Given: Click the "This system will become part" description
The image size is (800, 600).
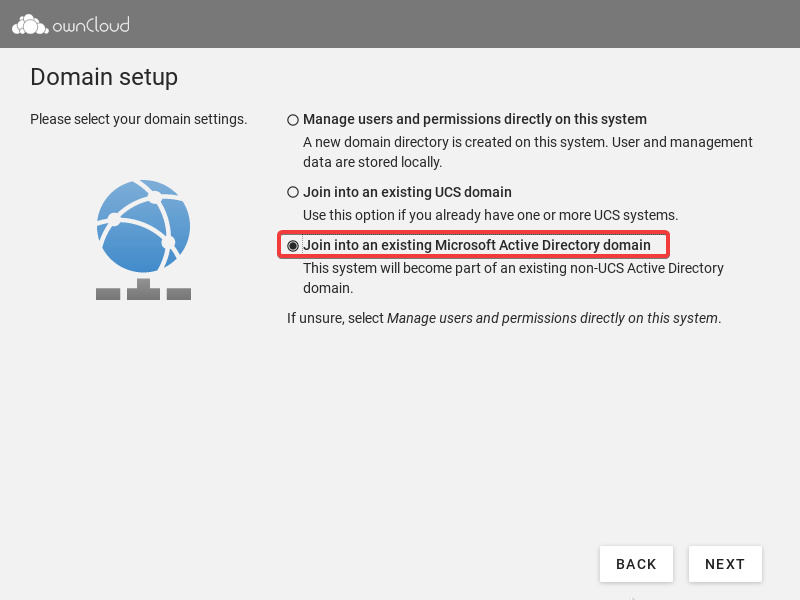Looking at the screenshot, I should [513, 278].
